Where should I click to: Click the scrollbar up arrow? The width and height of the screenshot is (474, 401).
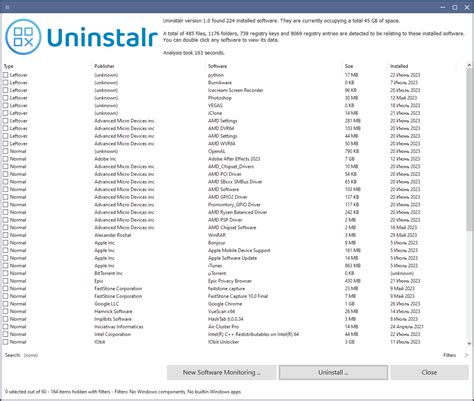pos(469,65)
